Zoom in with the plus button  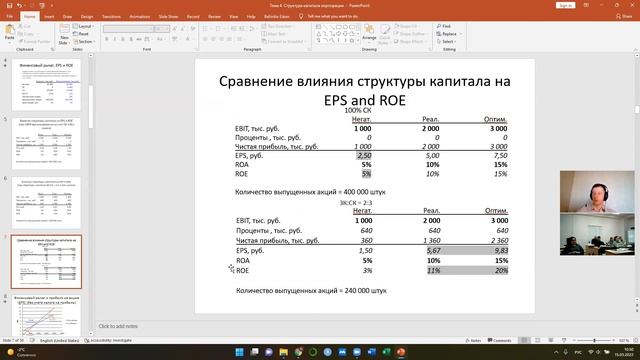click(614, 340)
